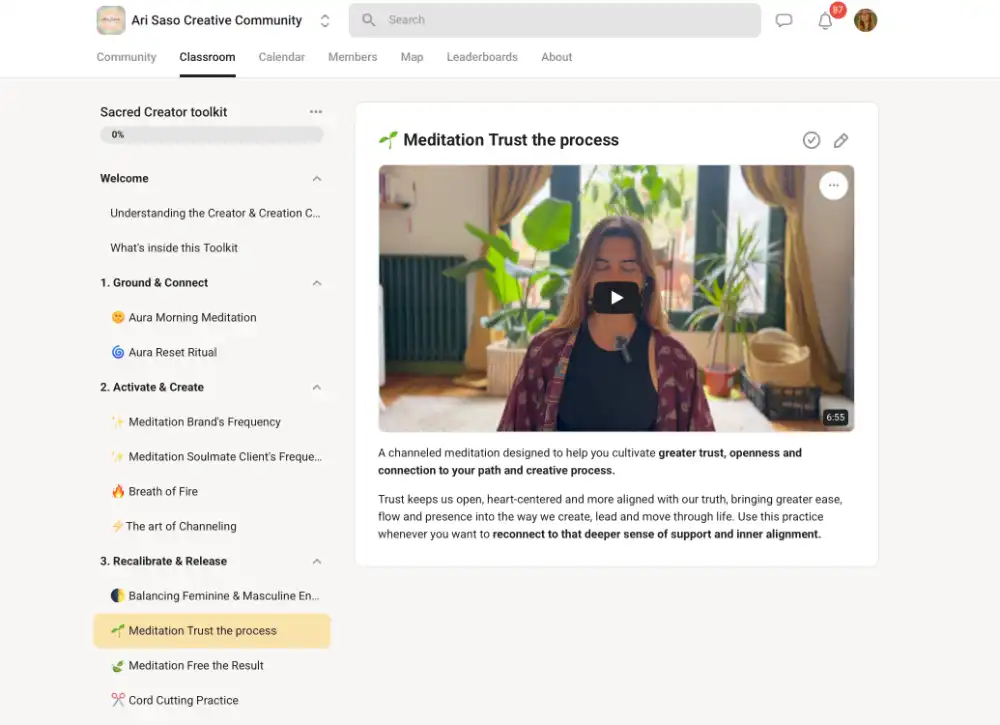The image size is (1000, 725).
Task: Open the Map tab
Action: pos(412,57)
